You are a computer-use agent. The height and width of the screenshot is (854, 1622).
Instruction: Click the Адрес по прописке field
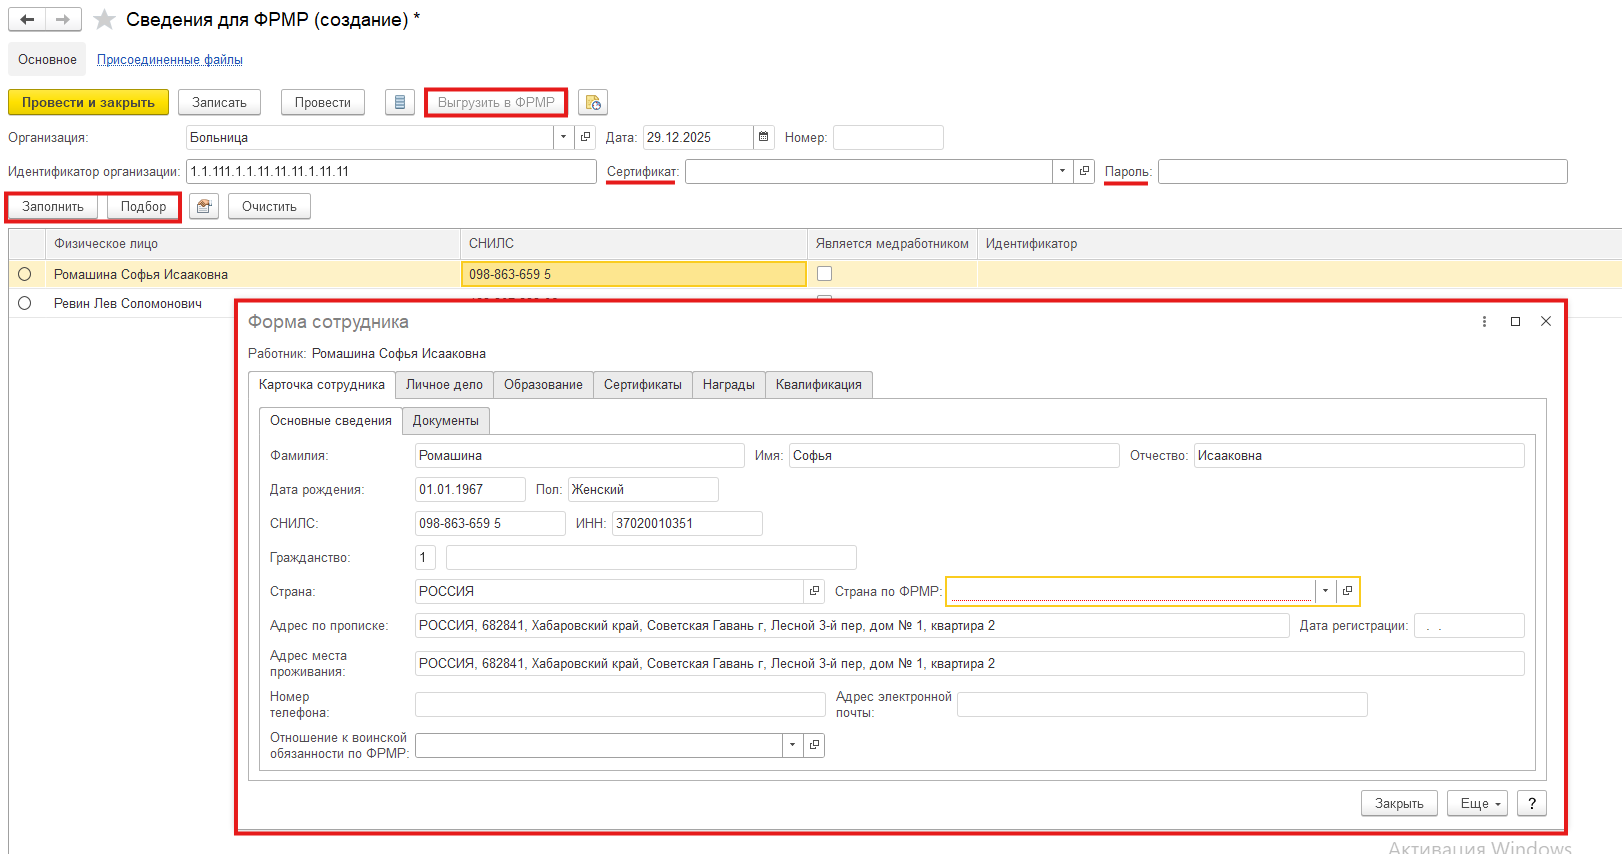852,625
